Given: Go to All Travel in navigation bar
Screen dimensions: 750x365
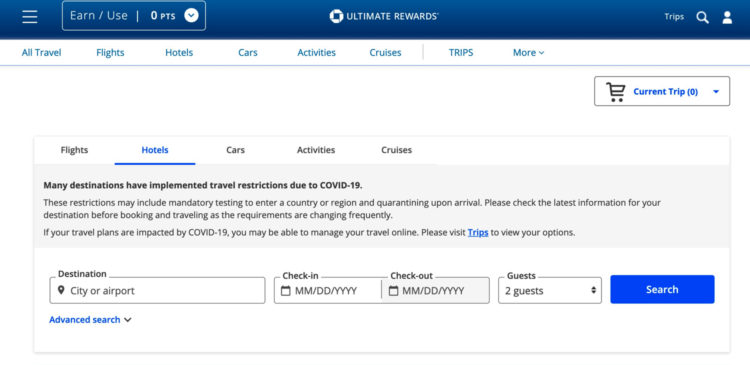Looking at the screenshot, I should click(42, 53).
